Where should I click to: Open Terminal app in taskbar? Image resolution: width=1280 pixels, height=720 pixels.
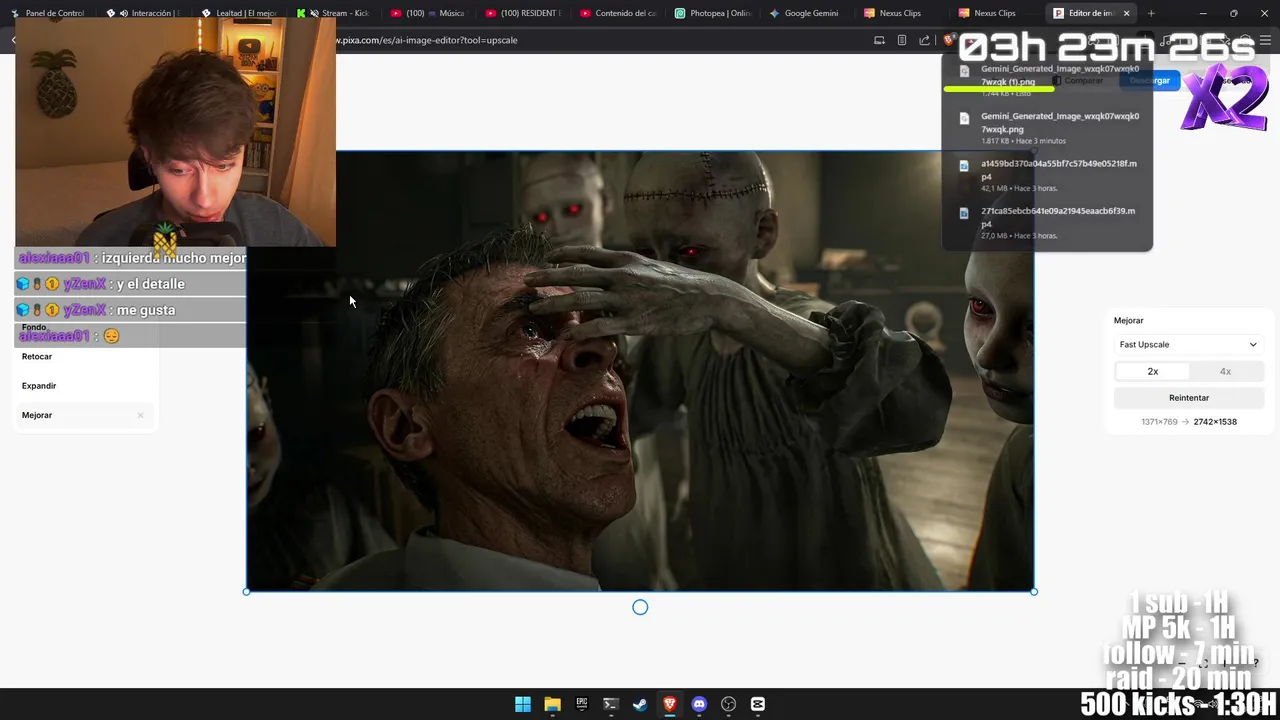tap(611, 704)
